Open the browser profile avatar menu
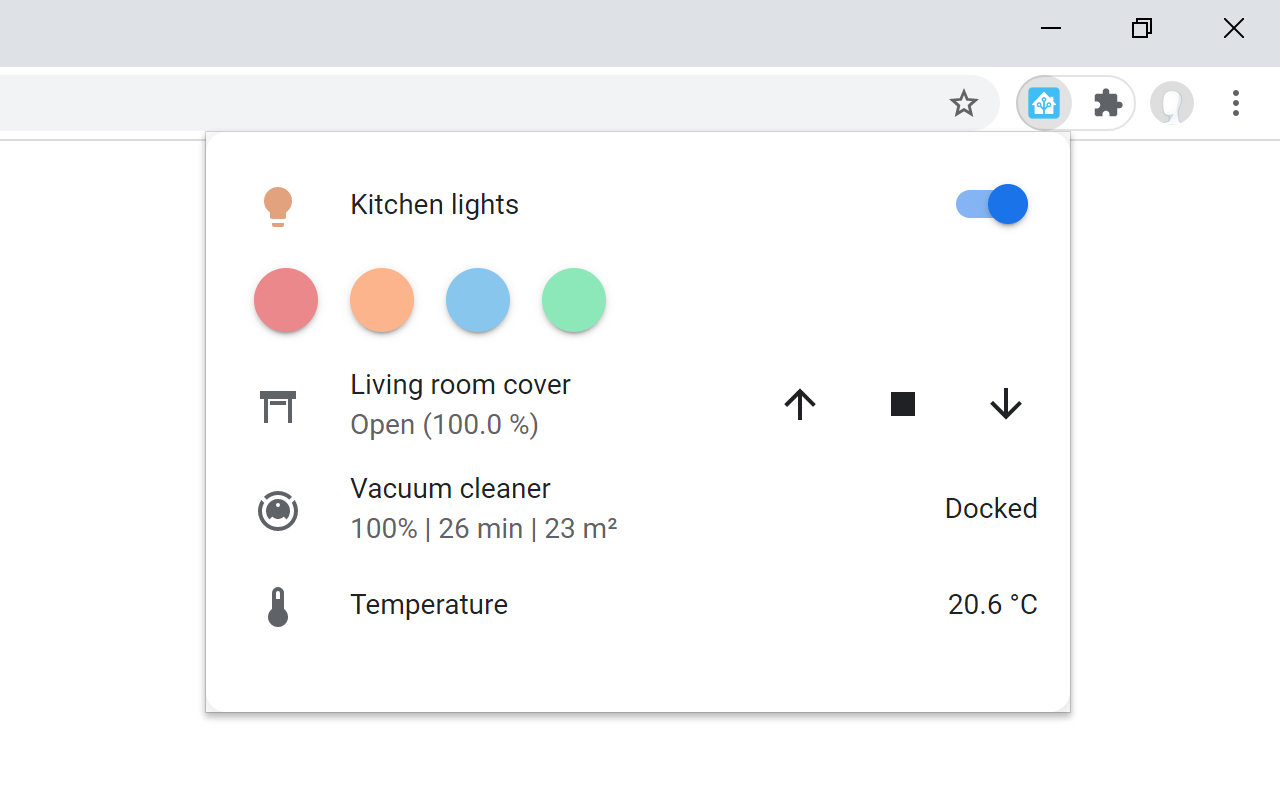 coord(1172,102)
